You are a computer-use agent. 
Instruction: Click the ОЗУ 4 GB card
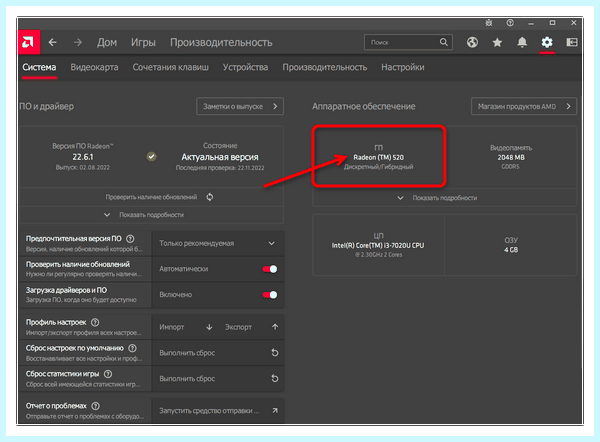pyautogui.click(x=511, y=245)
